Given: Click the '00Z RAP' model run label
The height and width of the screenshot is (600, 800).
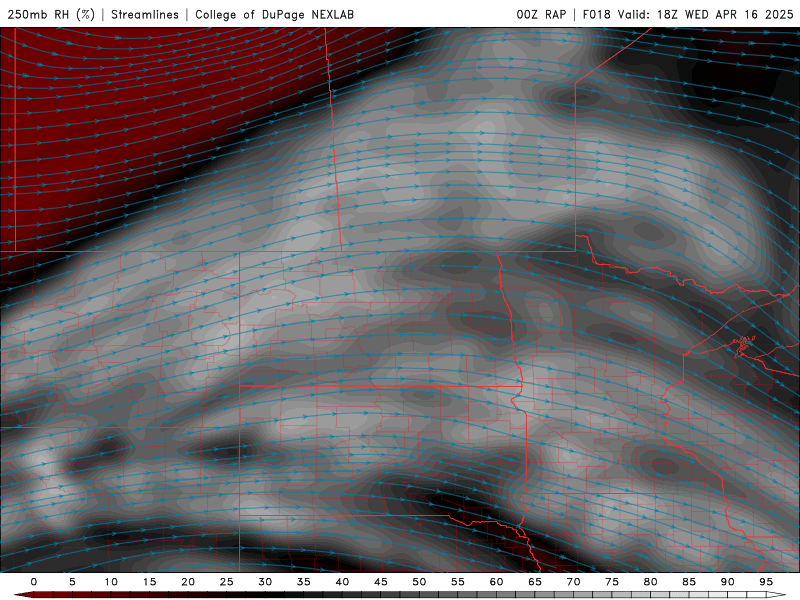Looking at the screenshot, I should (x=541, y=14).
